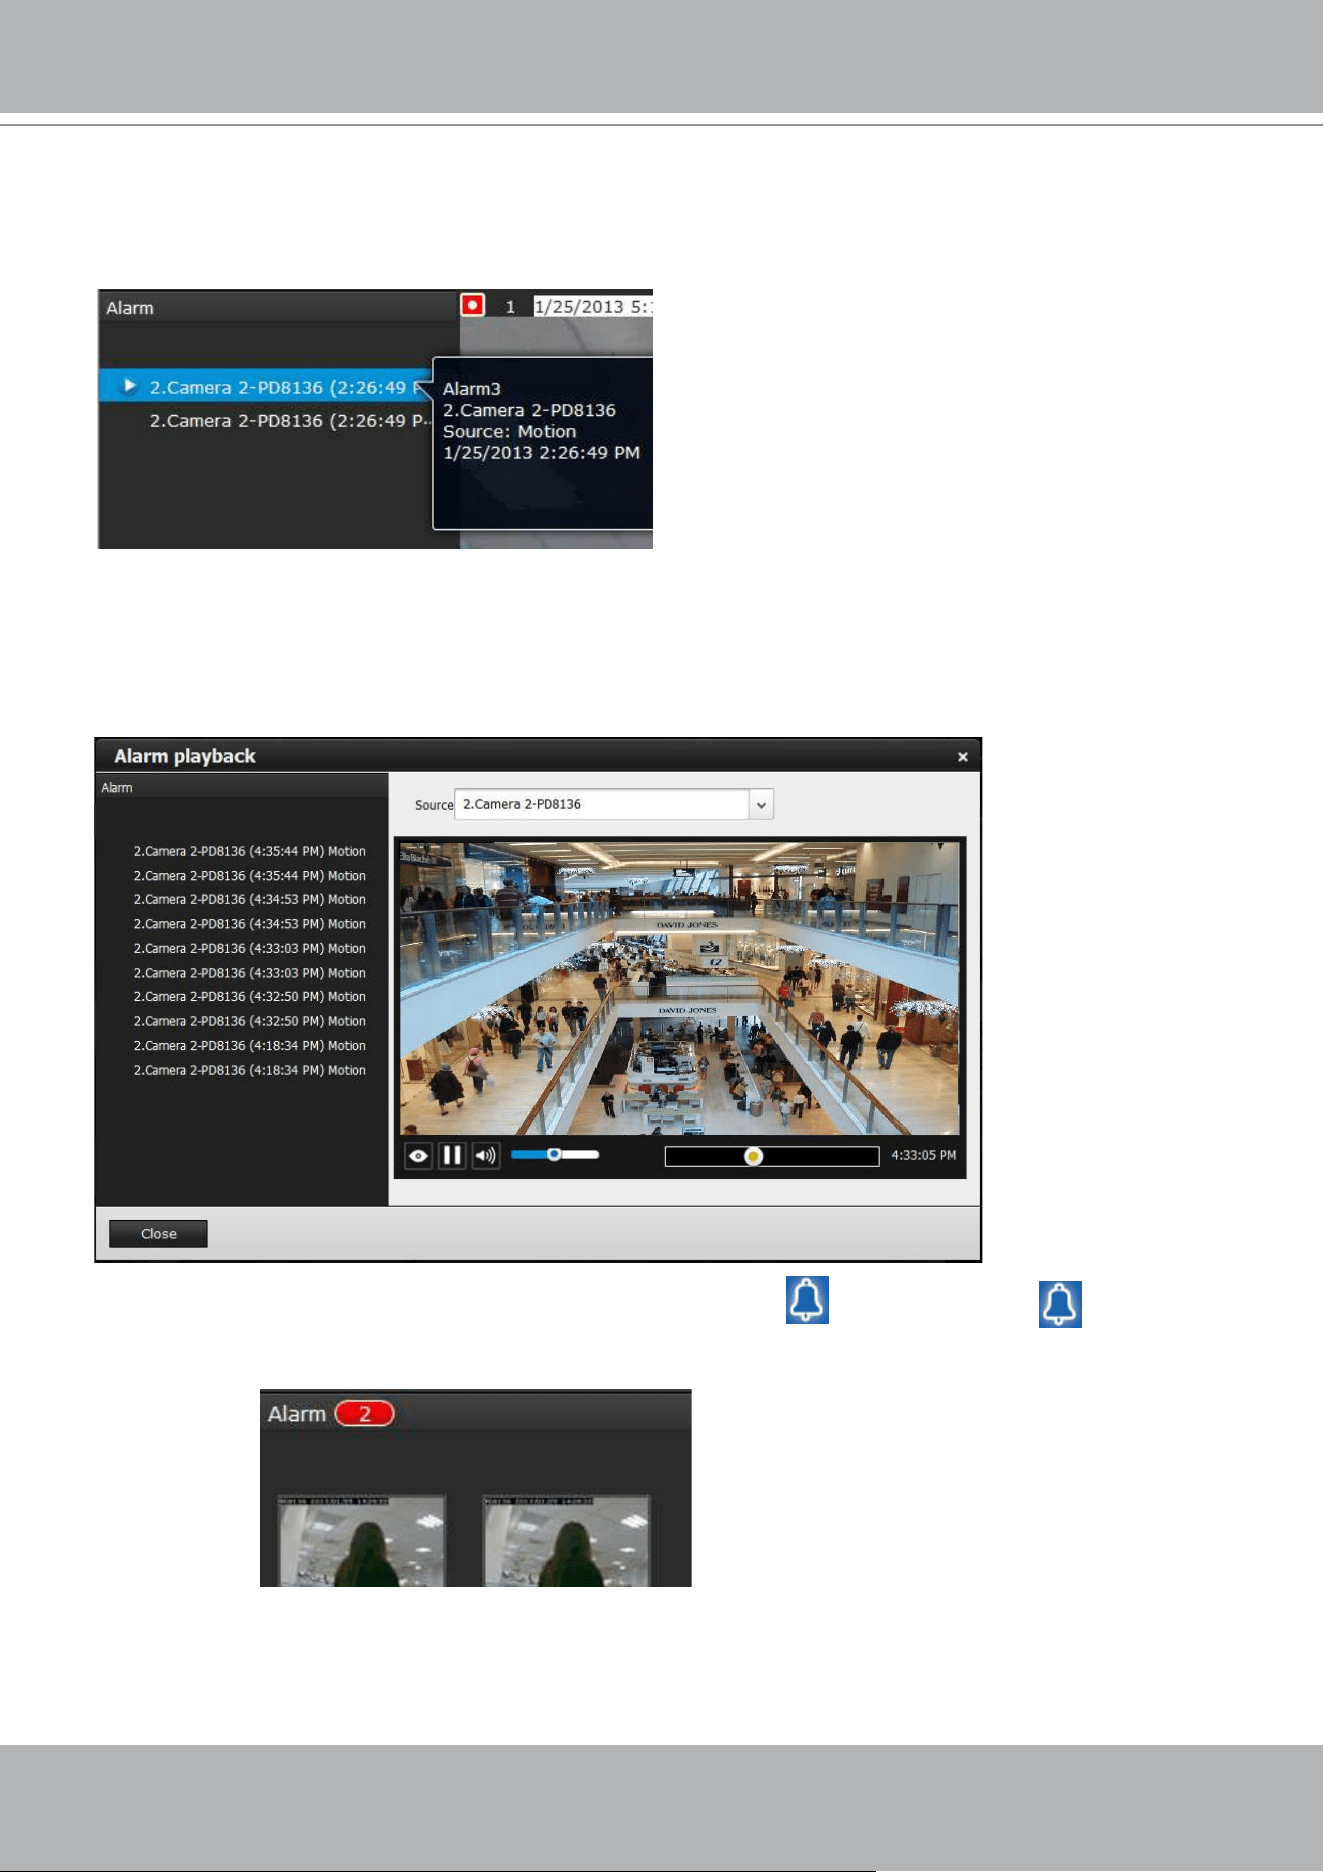Pause the alarm playback video
Image resolution: width=1324 pixels, height=1872 pixels.
click(452, 1156)
